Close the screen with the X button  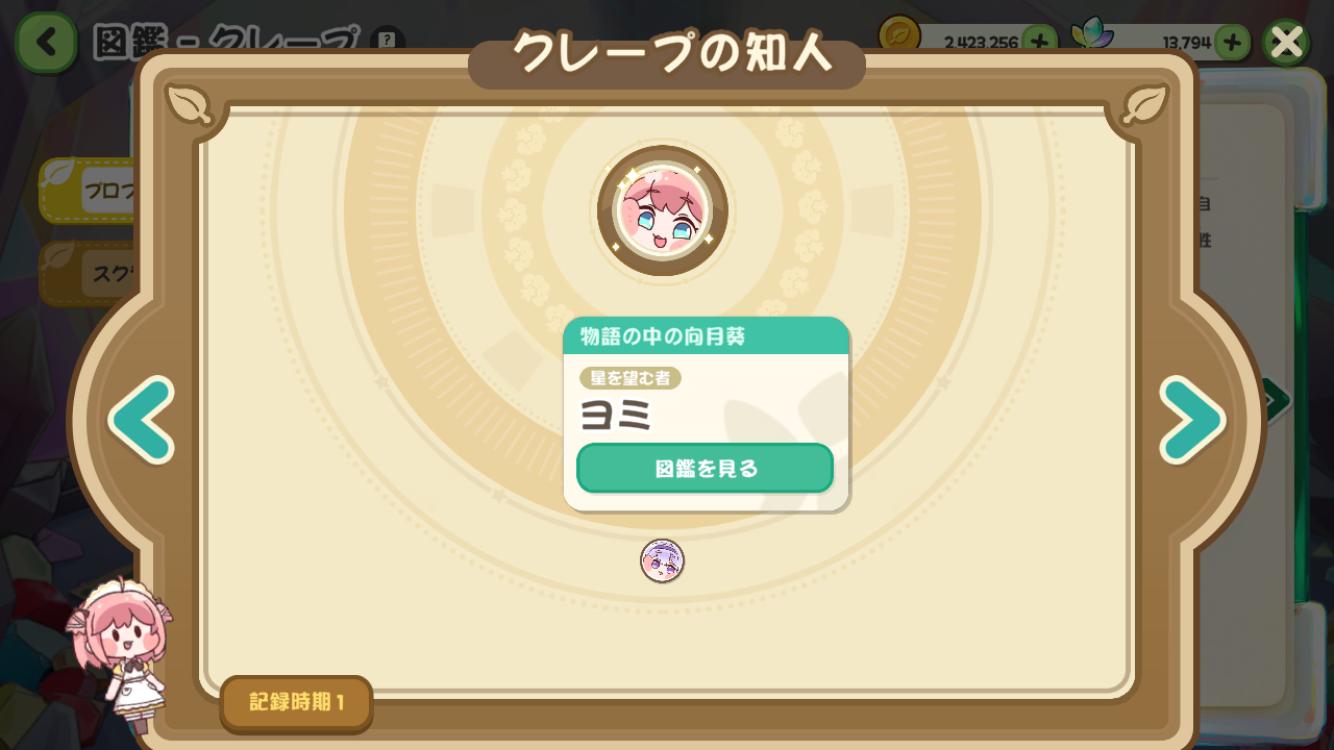[x=1286, y=42]
